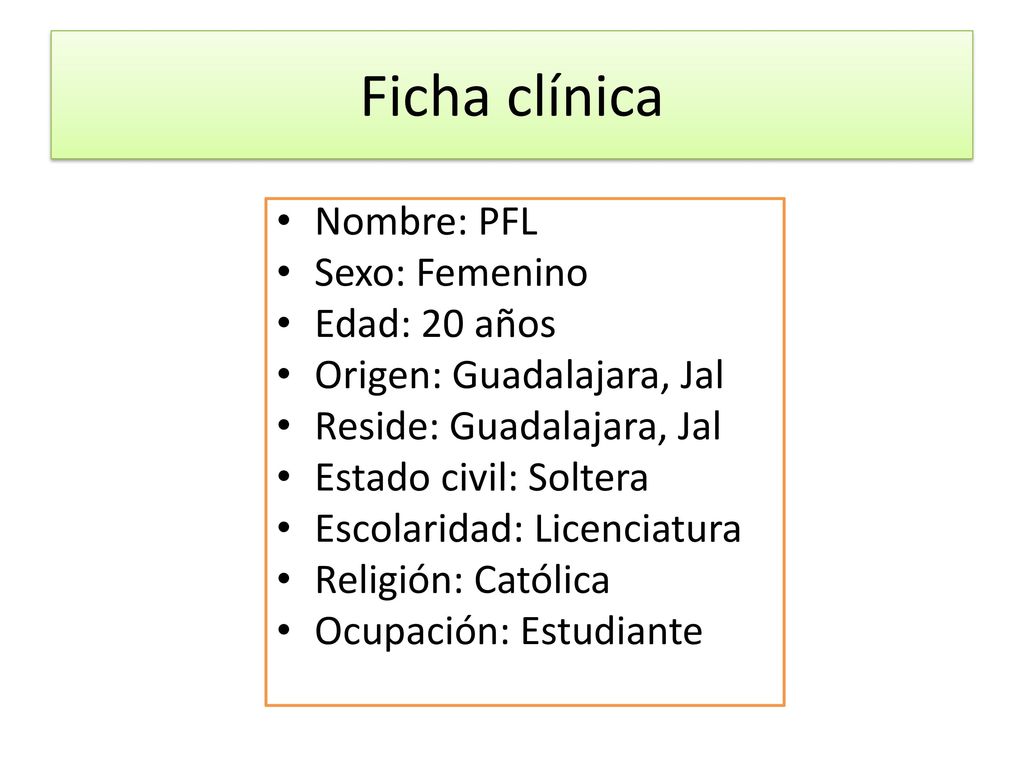Select the 'Reside: Guadalajara, Jal' entry
The image size is (1024, 768).
[x=518, y=426]
